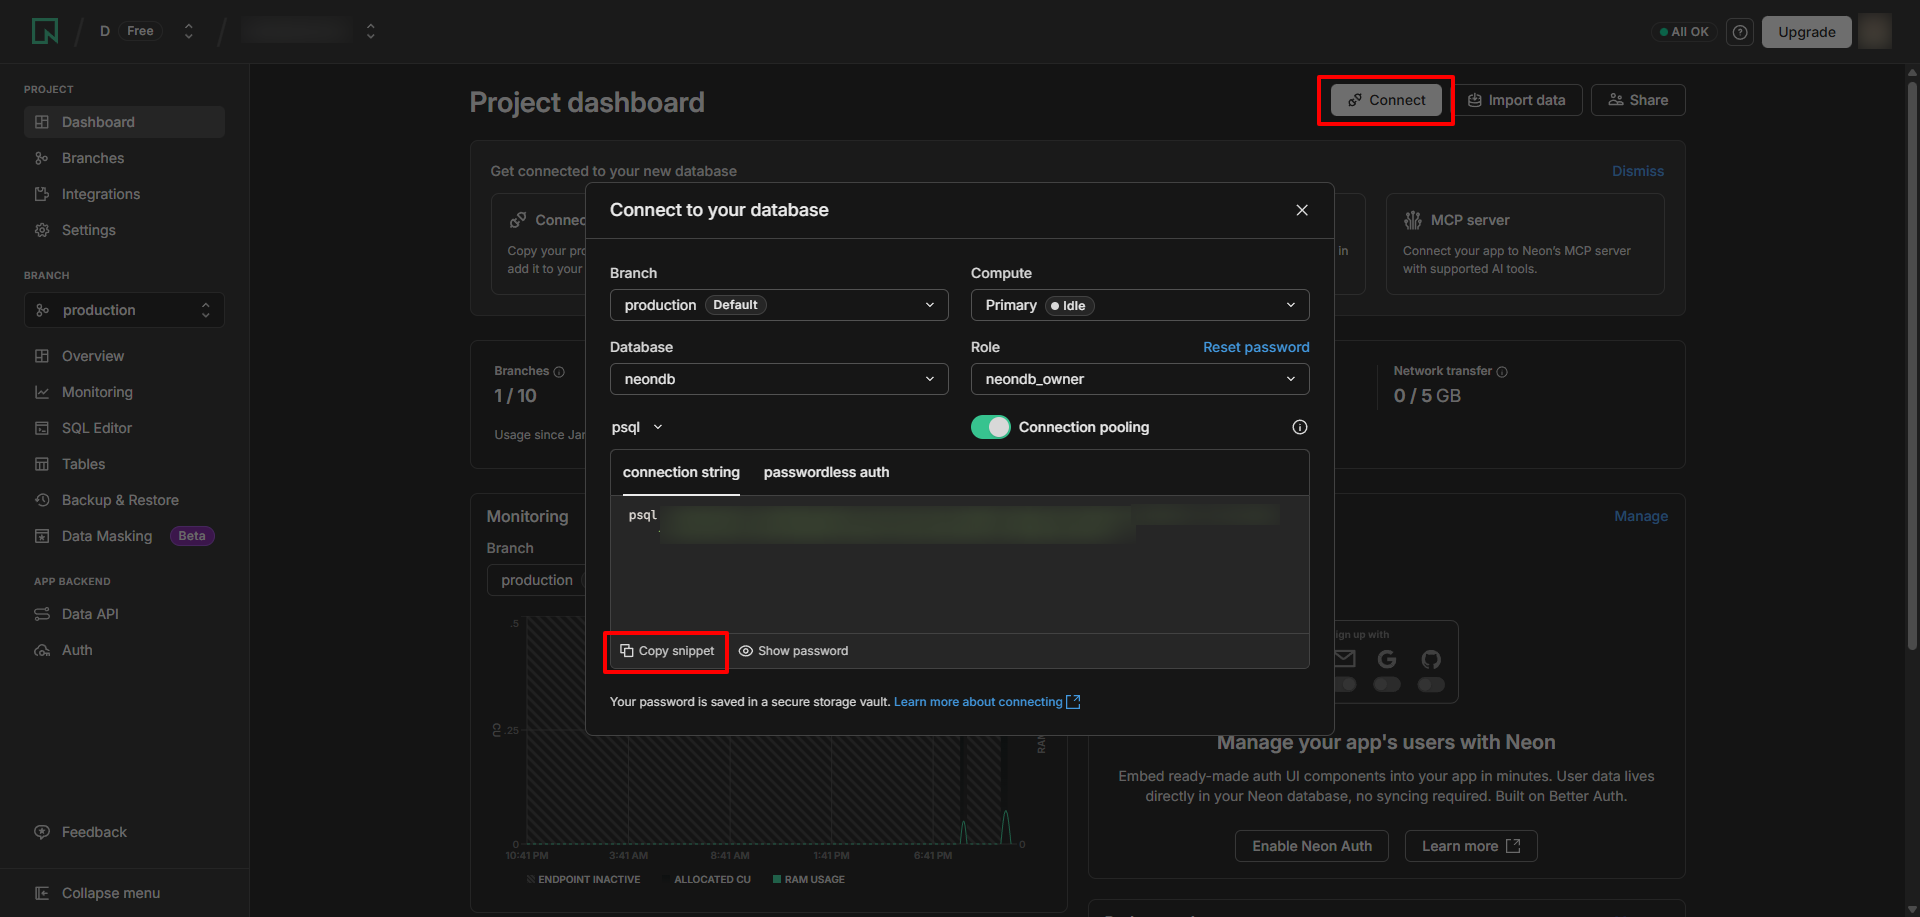Toggle Connection pooling switch off
Image resolution: width=1920 pixels, height=917 pixels.
(990, 427)
